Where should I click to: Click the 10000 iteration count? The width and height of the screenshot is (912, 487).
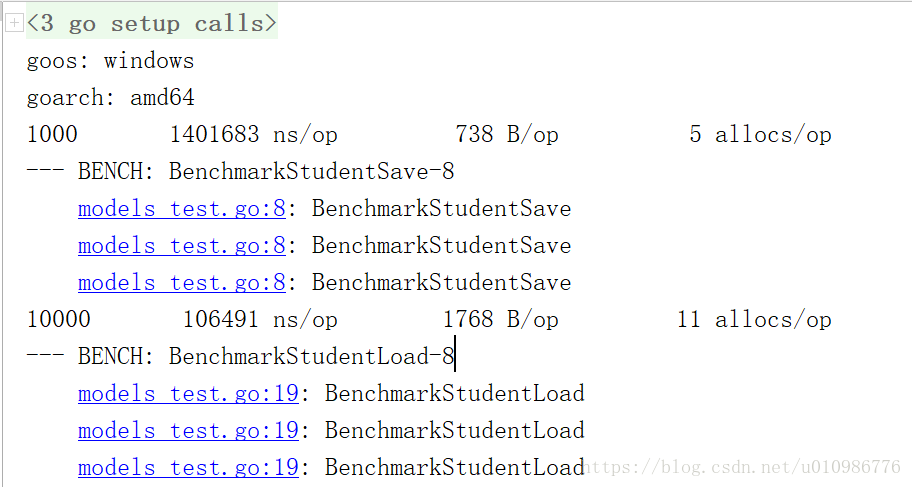tap(59, 319)
